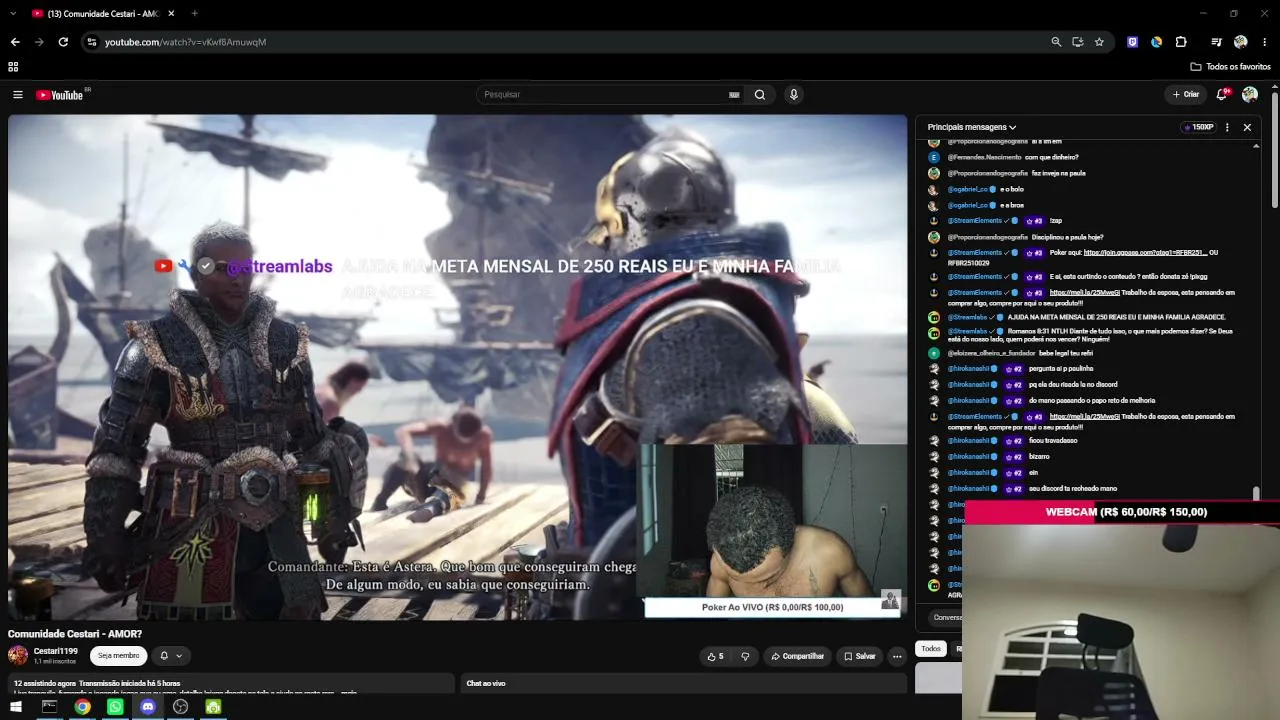1280x720 pixels.
Task: Click the YouTube search magnifier button
Action: click(x=760, y=95)
